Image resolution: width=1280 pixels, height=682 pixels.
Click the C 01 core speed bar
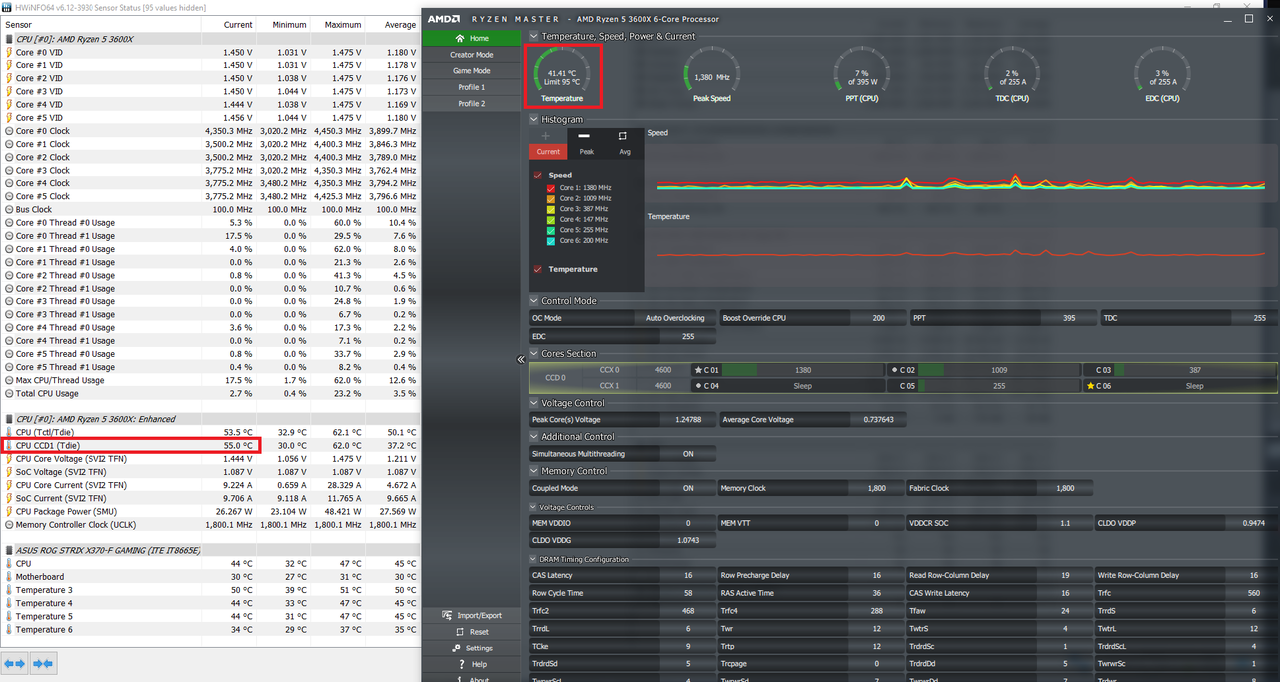point(803,370)
